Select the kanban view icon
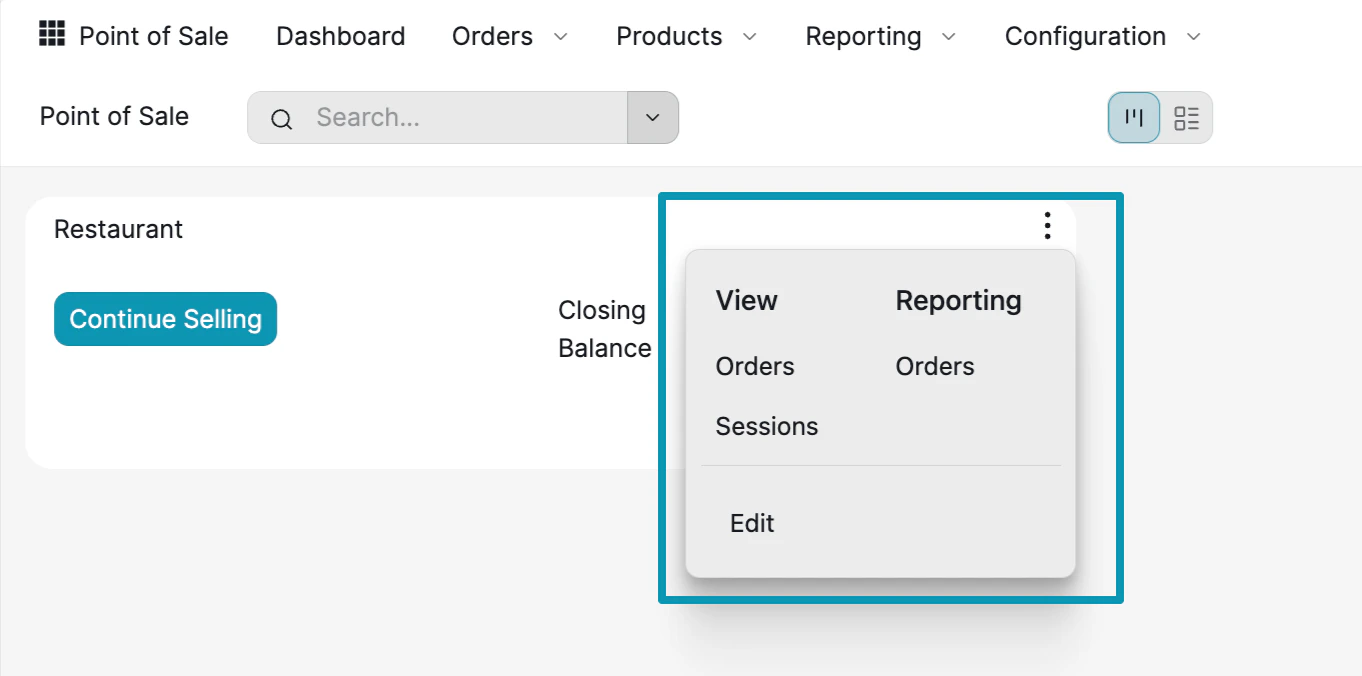 (1133, 117)
